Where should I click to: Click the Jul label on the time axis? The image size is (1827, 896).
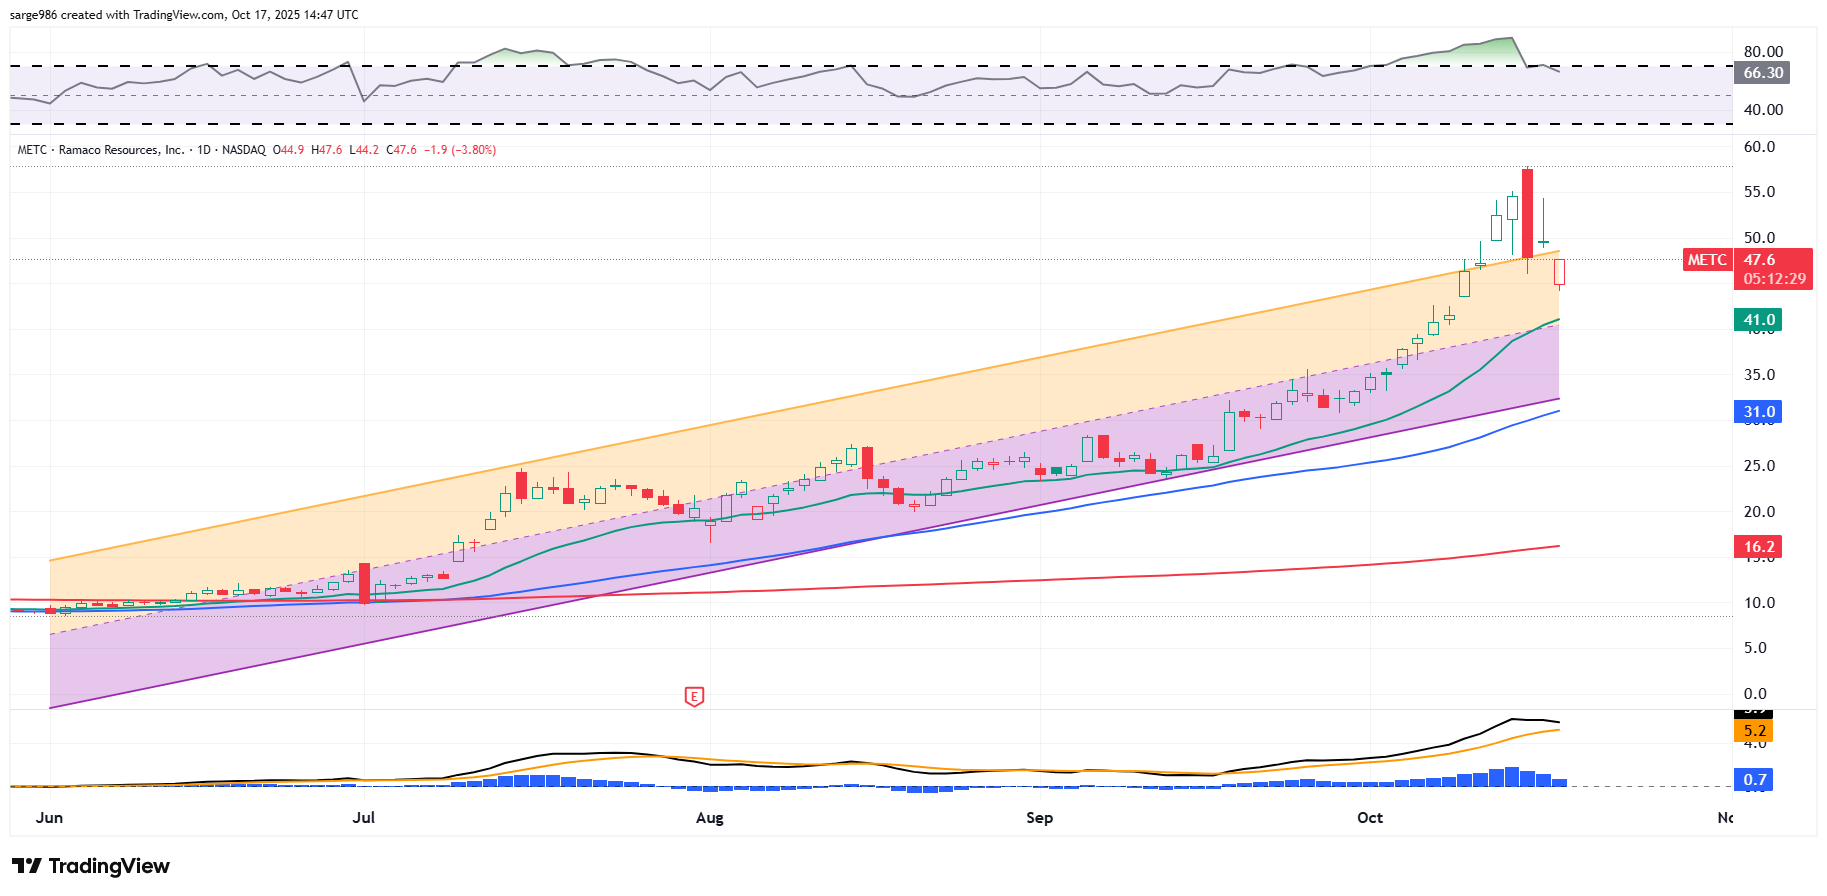363,818
